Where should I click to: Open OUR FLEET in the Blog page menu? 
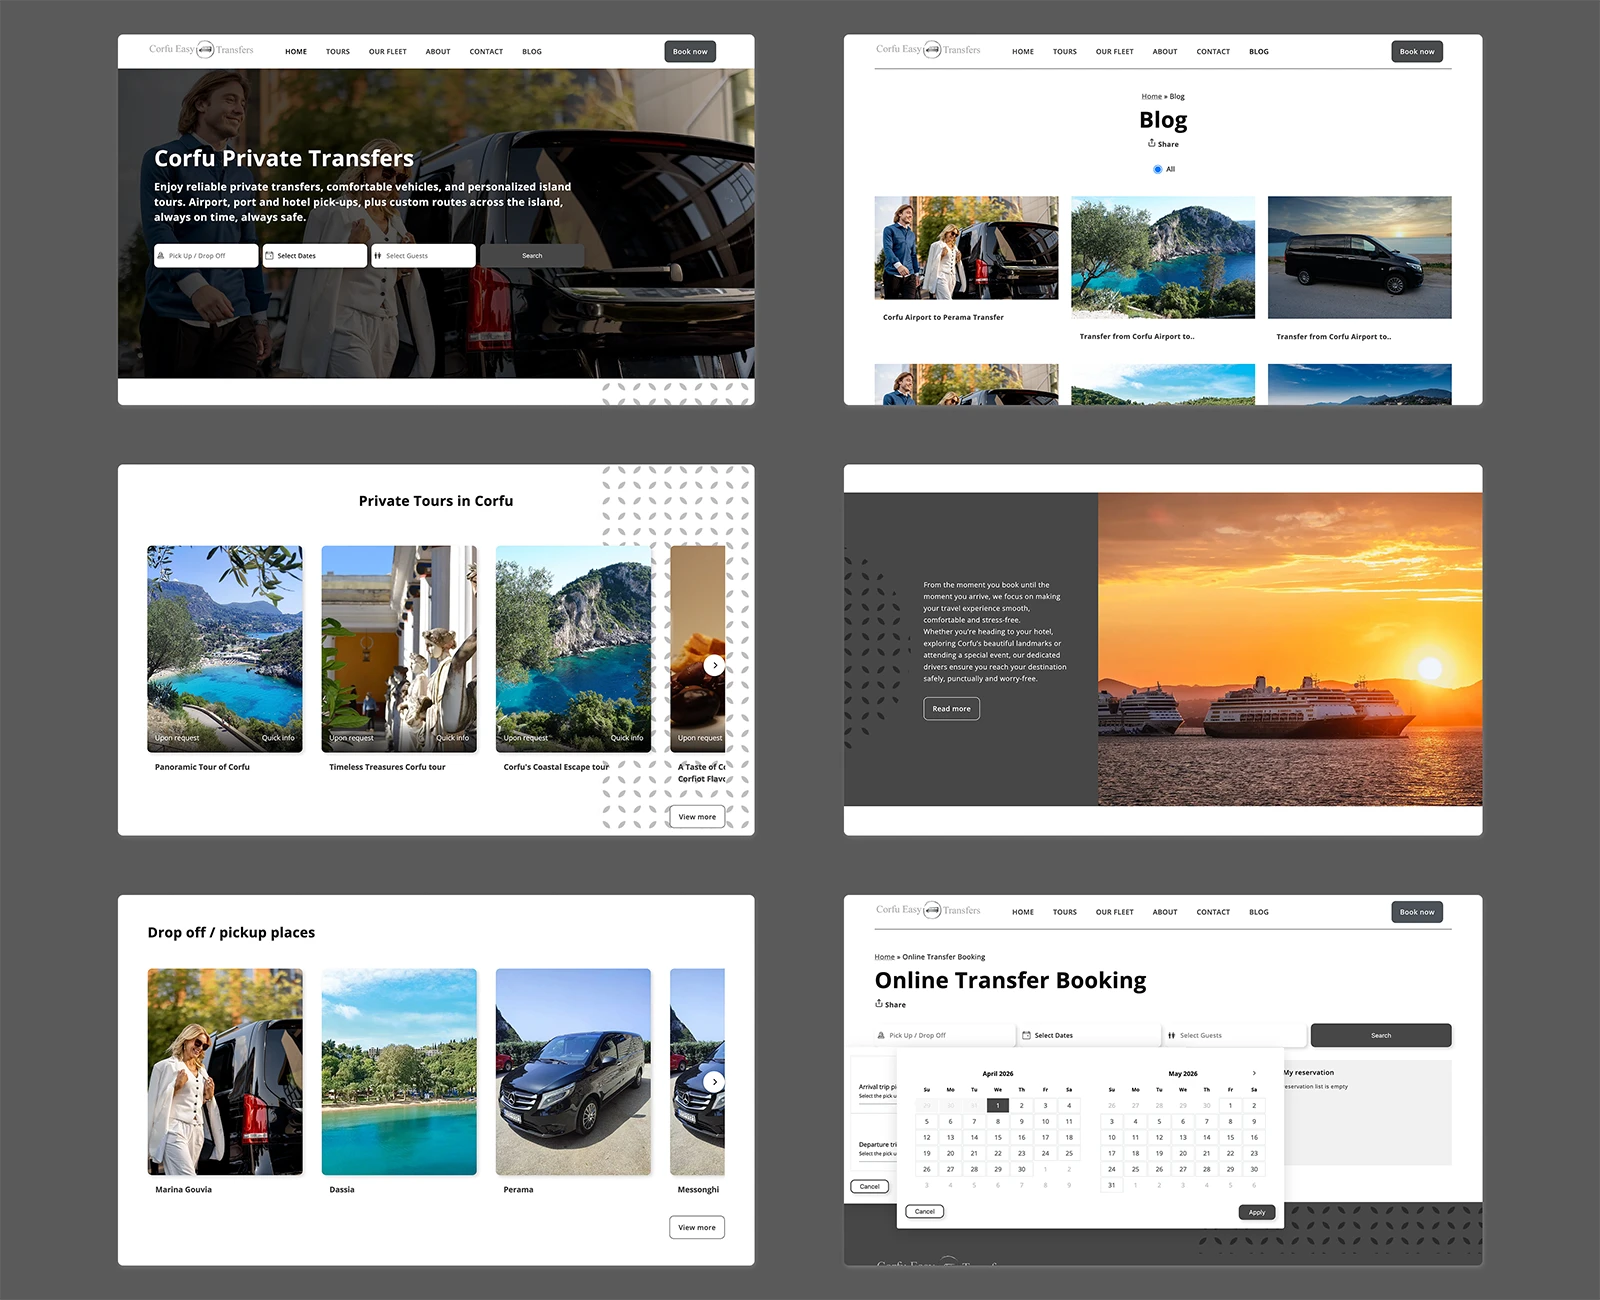(1114, 51)
